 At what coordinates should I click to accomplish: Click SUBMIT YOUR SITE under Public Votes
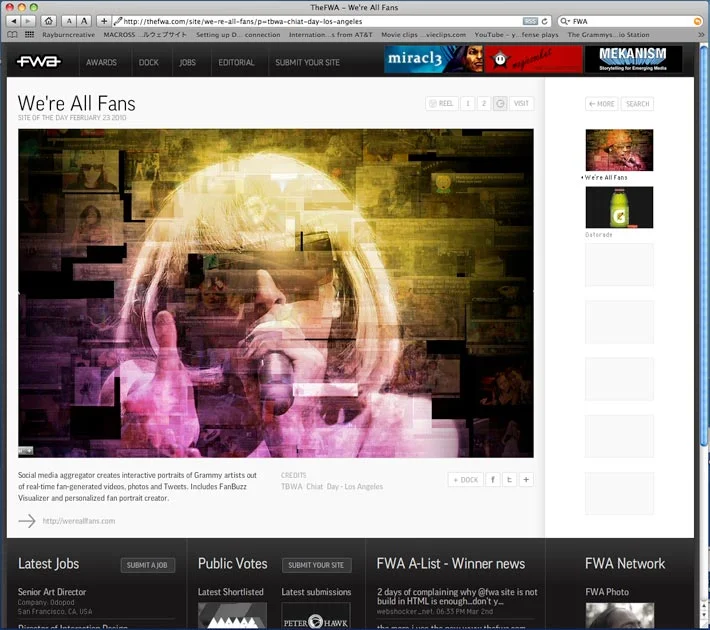click(316, 565)
